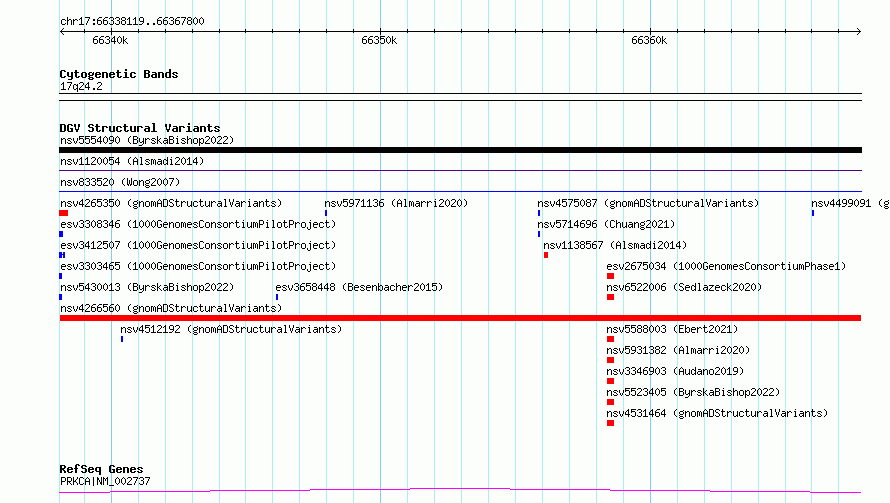Open the nsv1138567 (Alsmadi2014) label
This screenshot has height=503, width=890.
(615, 245)
